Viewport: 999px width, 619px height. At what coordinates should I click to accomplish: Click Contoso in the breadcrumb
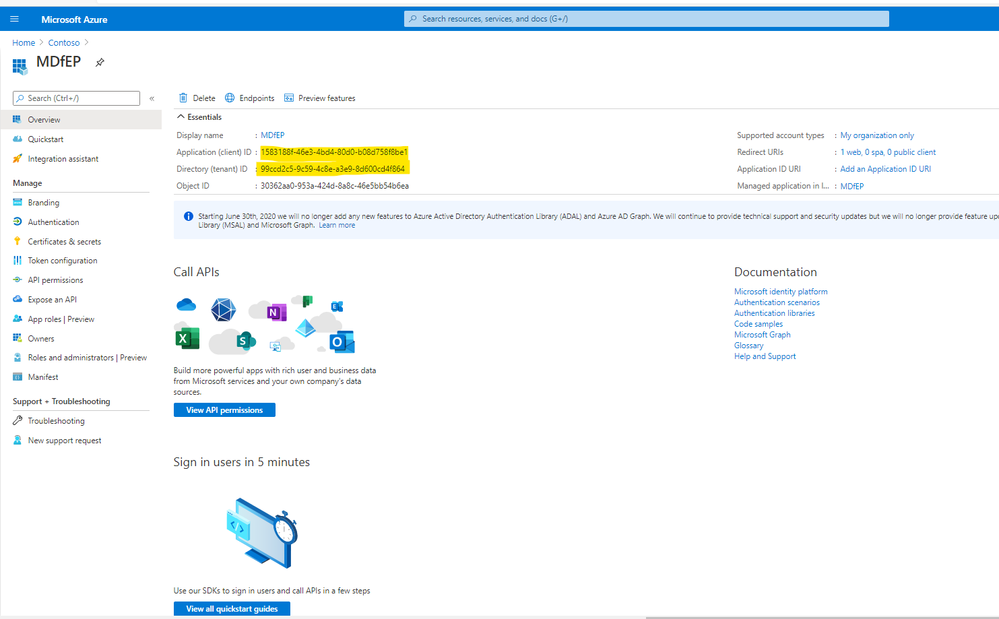point(64,43)
